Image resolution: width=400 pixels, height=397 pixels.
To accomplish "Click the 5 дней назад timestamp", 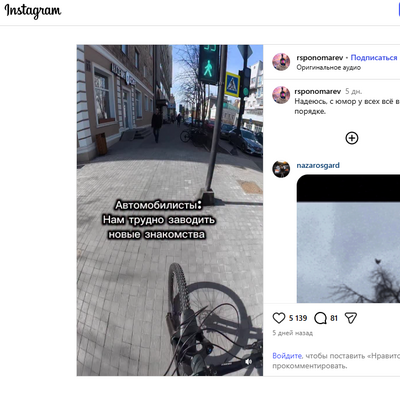I will 293,333.
